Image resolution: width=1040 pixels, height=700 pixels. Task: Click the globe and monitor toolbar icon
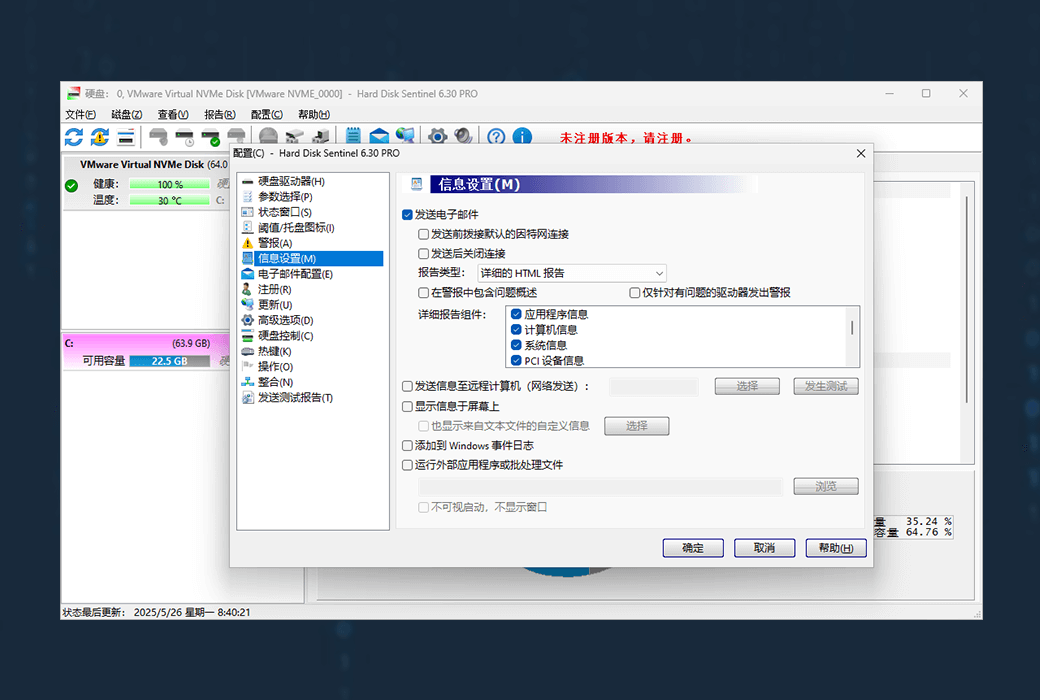coord(405,136)
